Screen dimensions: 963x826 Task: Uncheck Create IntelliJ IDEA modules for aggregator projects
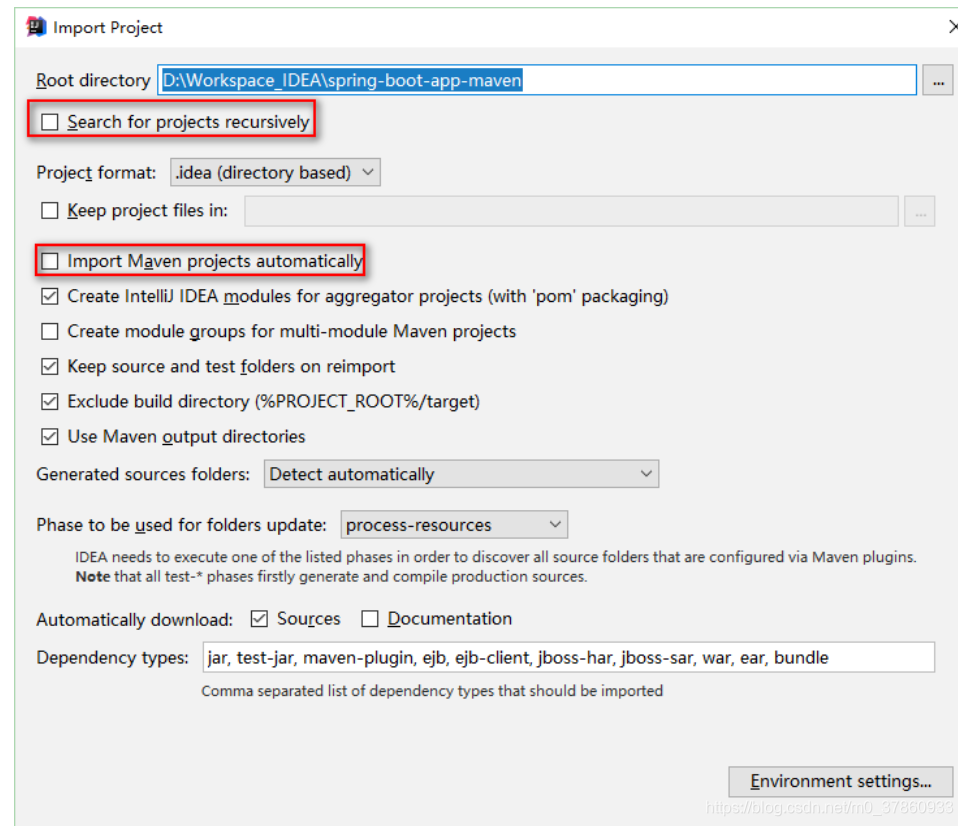point(50,297)
